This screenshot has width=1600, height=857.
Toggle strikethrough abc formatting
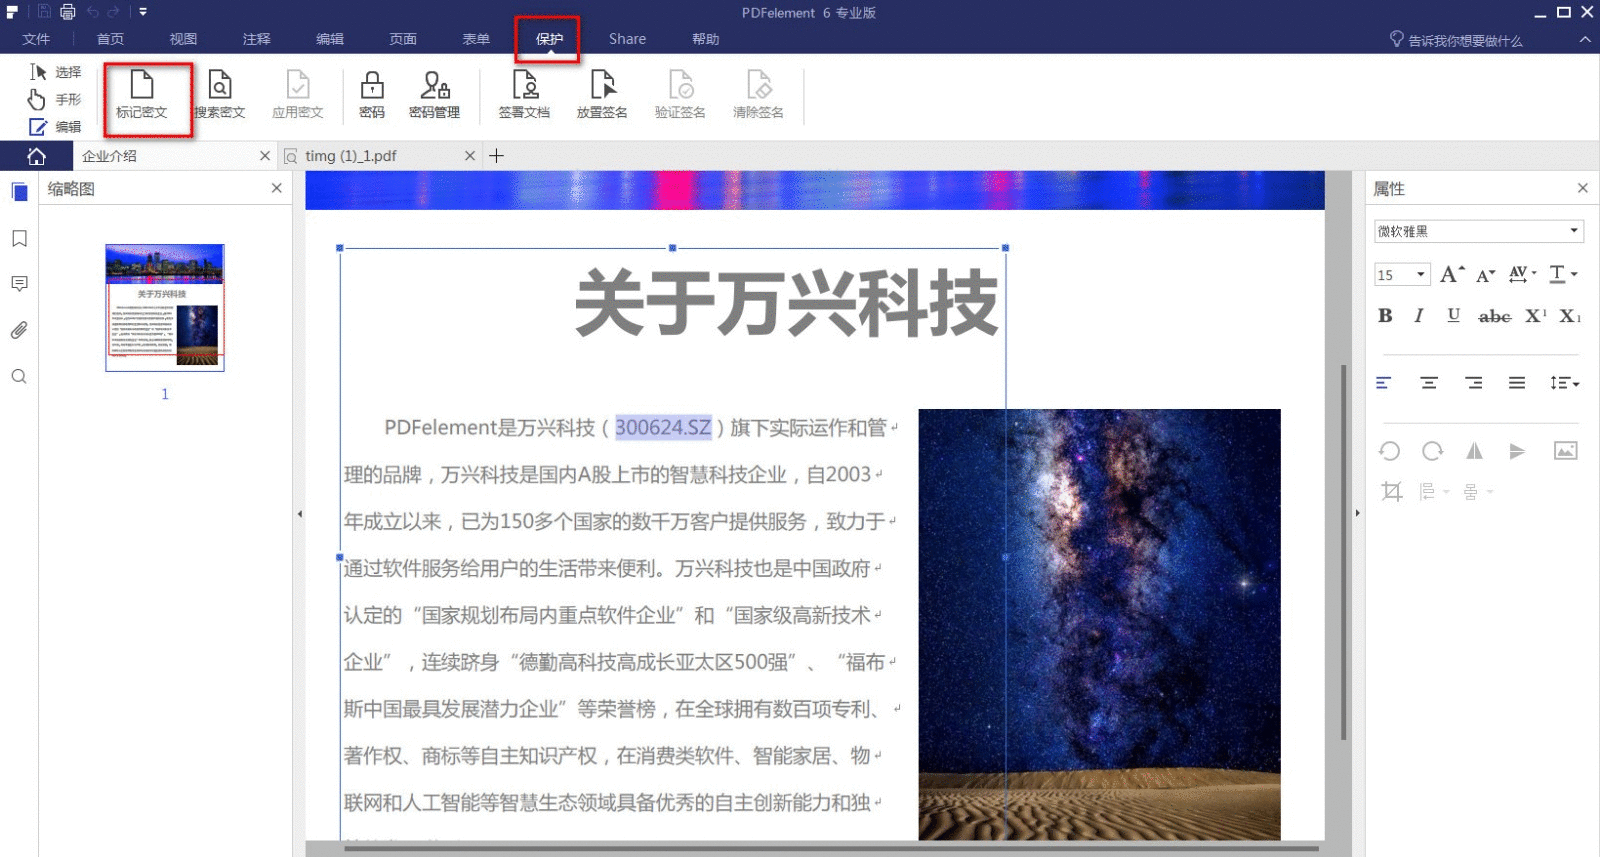(x=1495, y=316)
